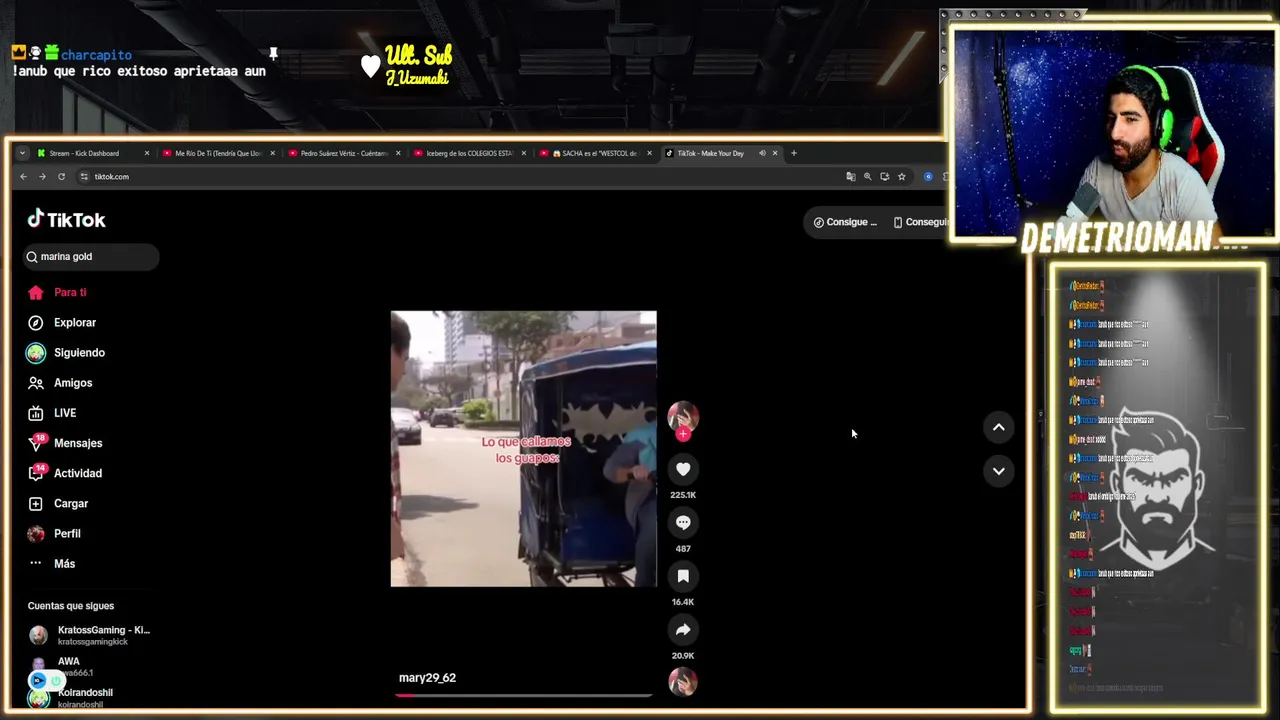Switch to Iceberg de los COLEGIOS tab
This screenshot has height=720, width=1280.
point(469,153)
